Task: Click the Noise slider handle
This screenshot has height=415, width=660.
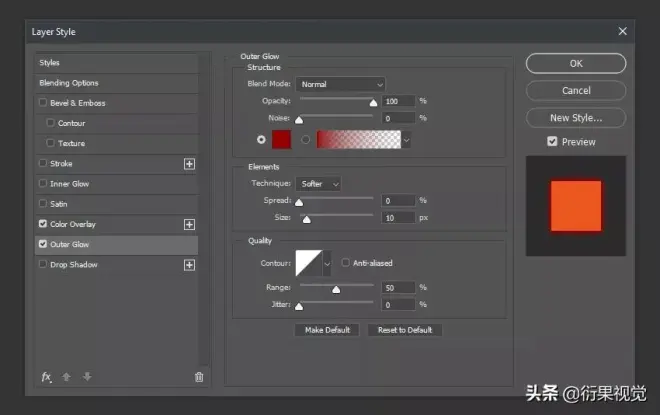Action: (x=299, y=120)
